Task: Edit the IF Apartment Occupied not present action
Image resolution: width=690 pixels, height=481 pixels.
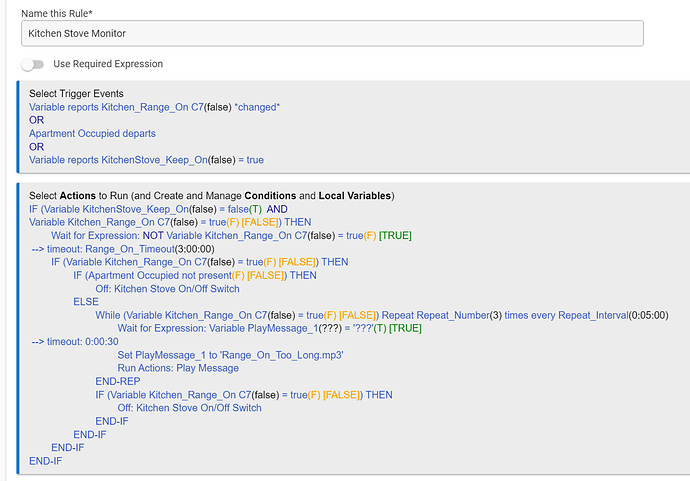Action: [x=195, y=275]
